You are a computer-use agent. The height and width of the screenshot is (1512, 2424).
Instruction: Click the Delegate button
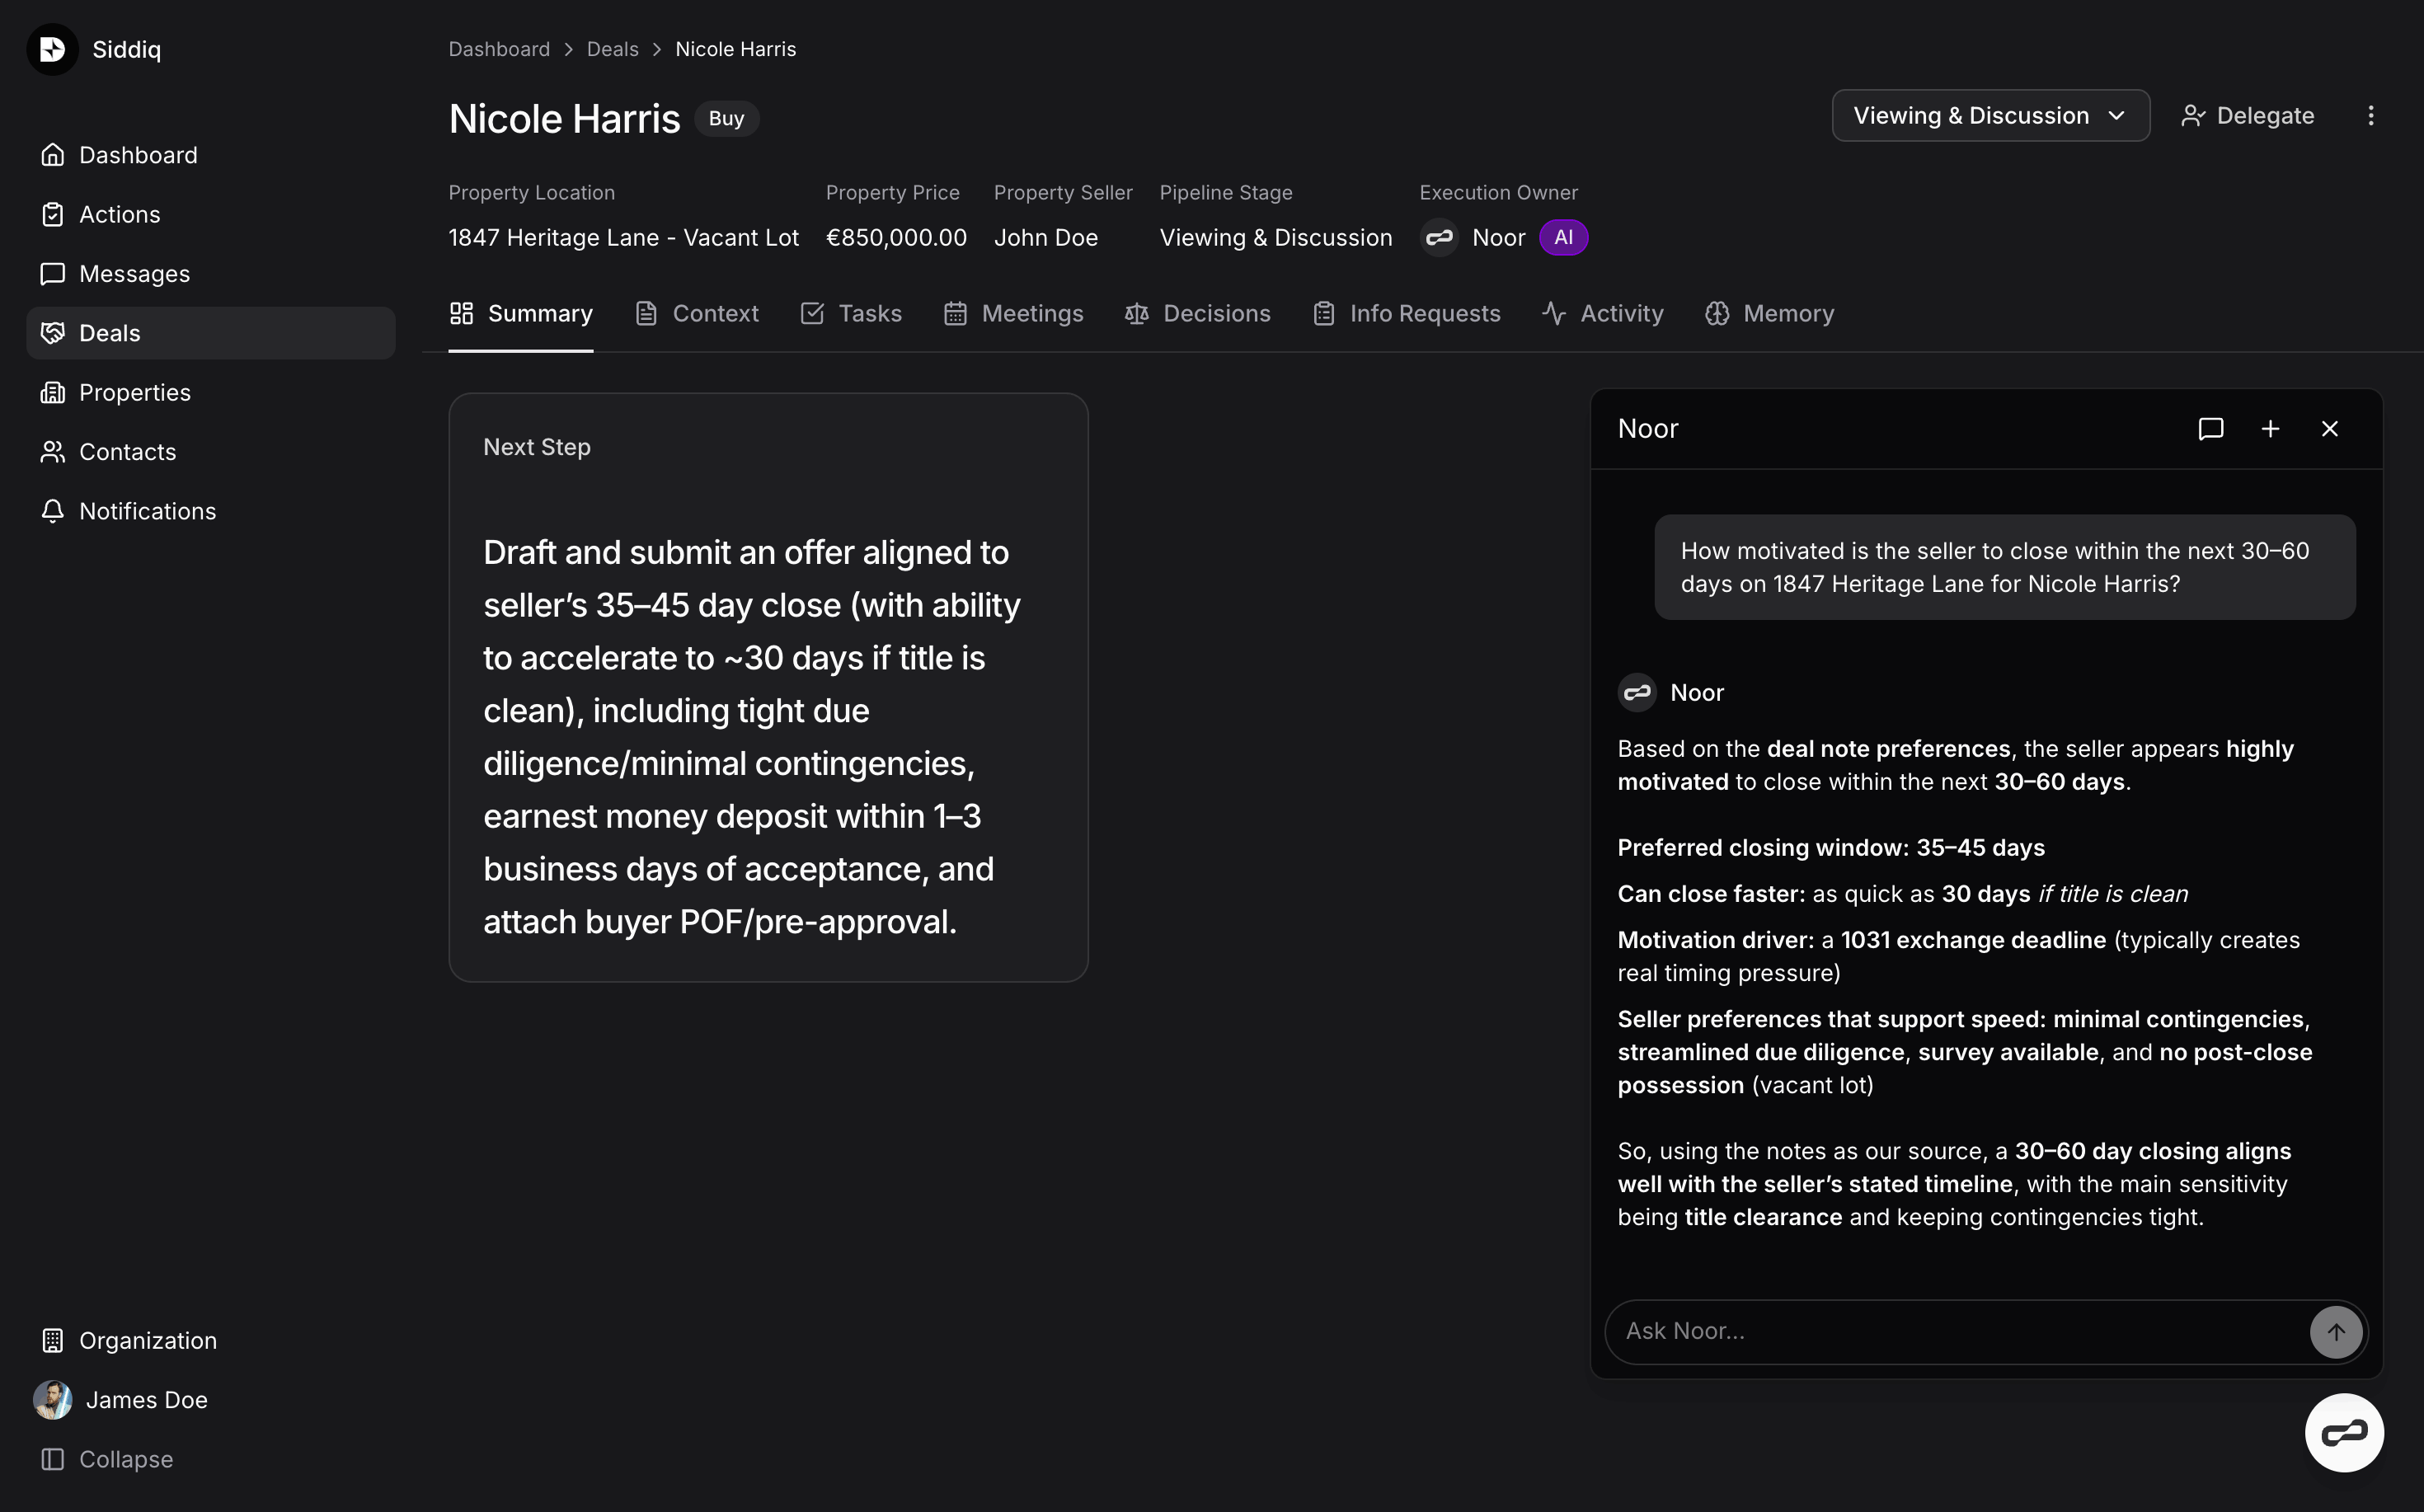coord(2247,115)
